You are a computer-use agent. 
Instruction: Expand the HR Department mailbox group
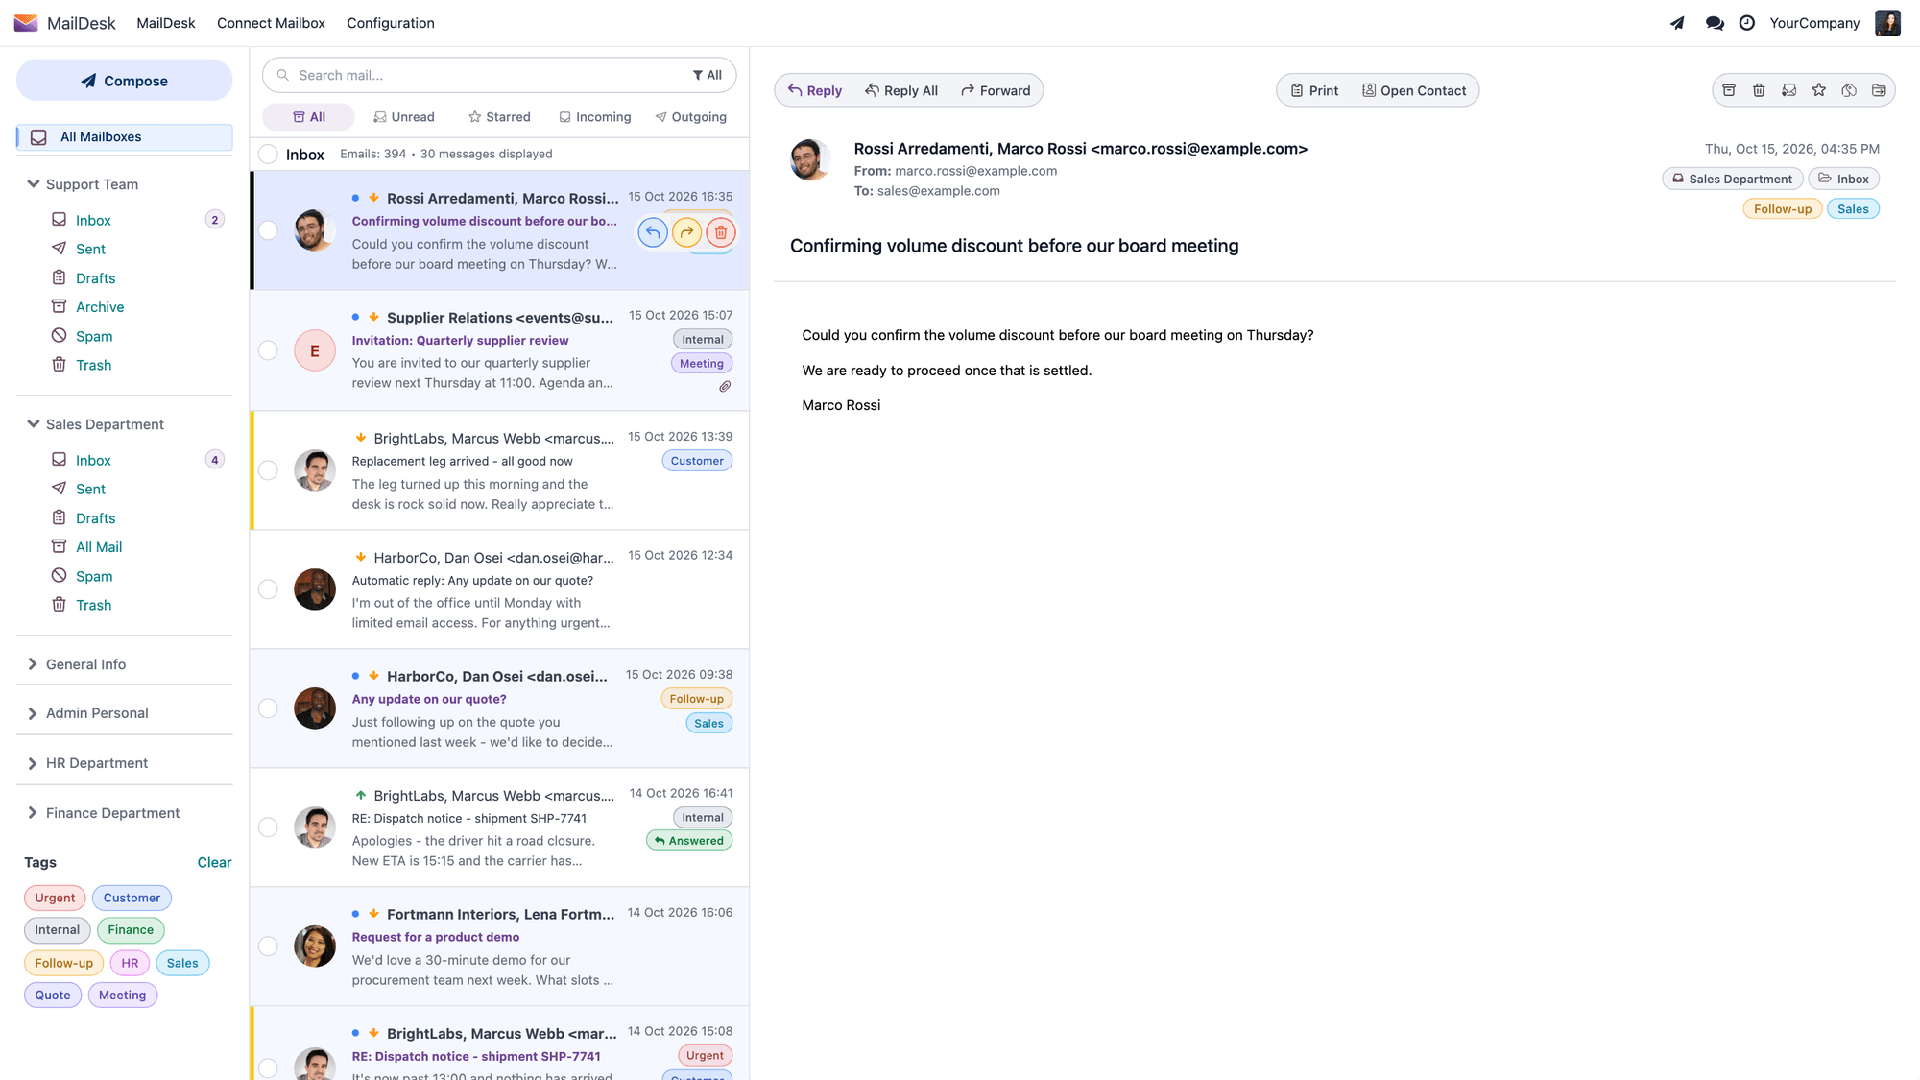(x=33, y=763)
